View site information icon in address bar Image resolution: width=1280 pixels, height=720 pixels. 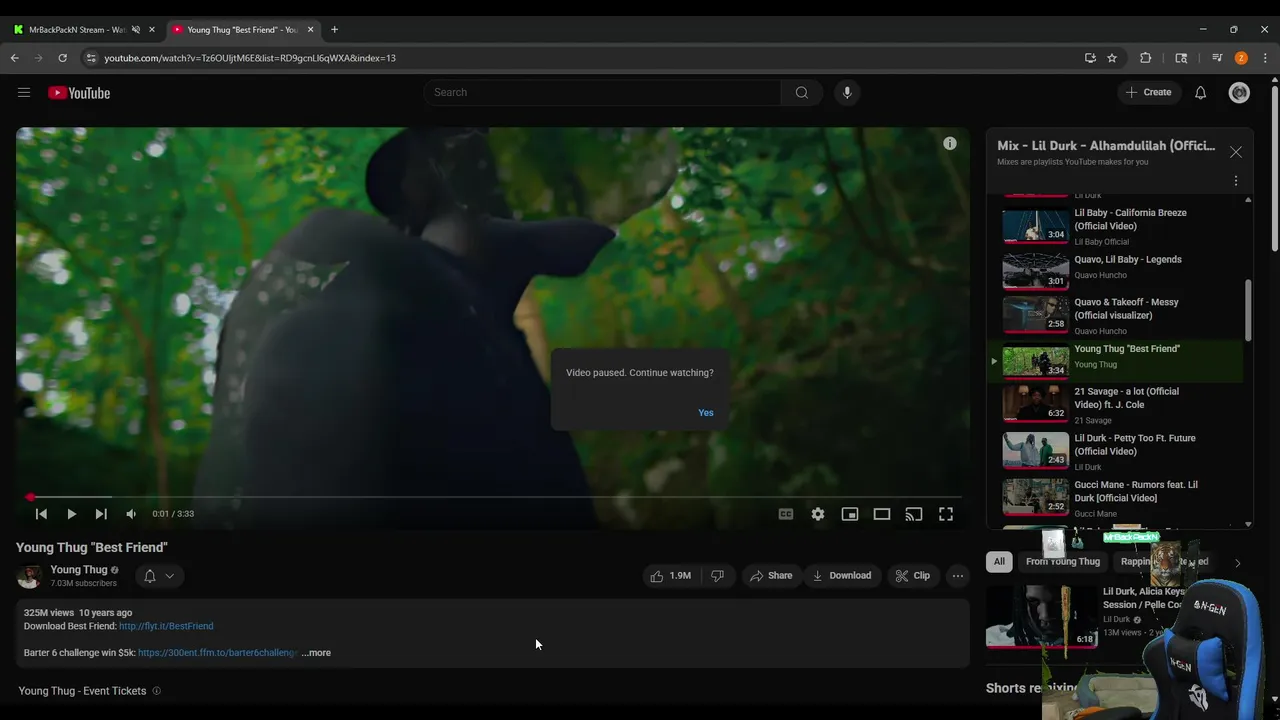[92, 58]
